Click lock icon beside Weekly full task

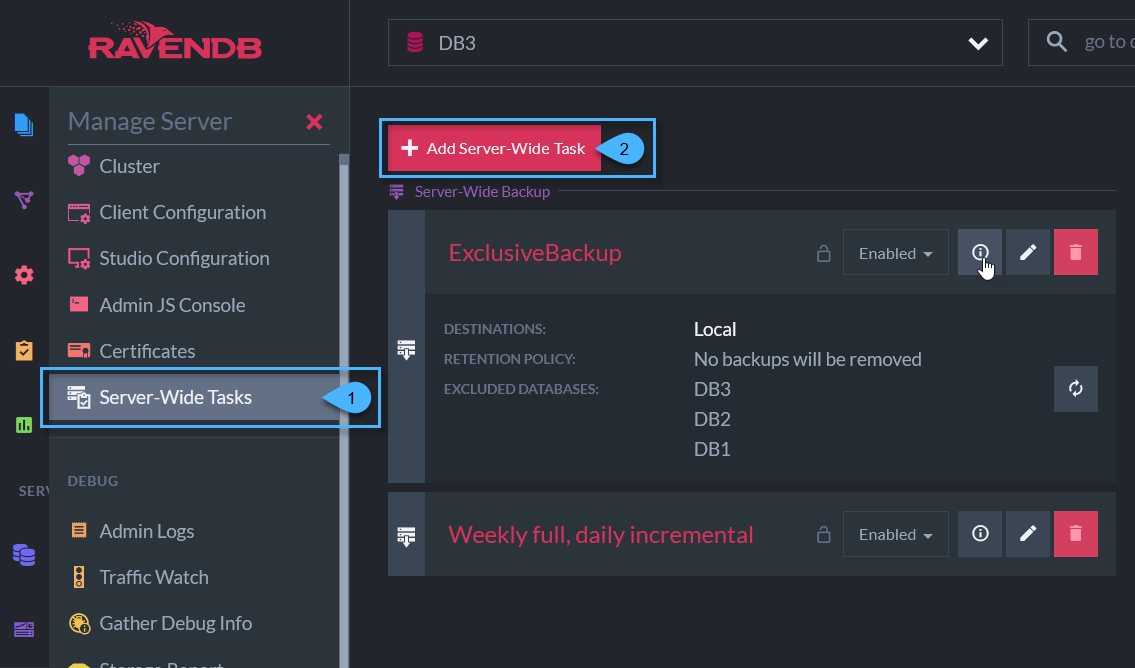pos(823,535)
